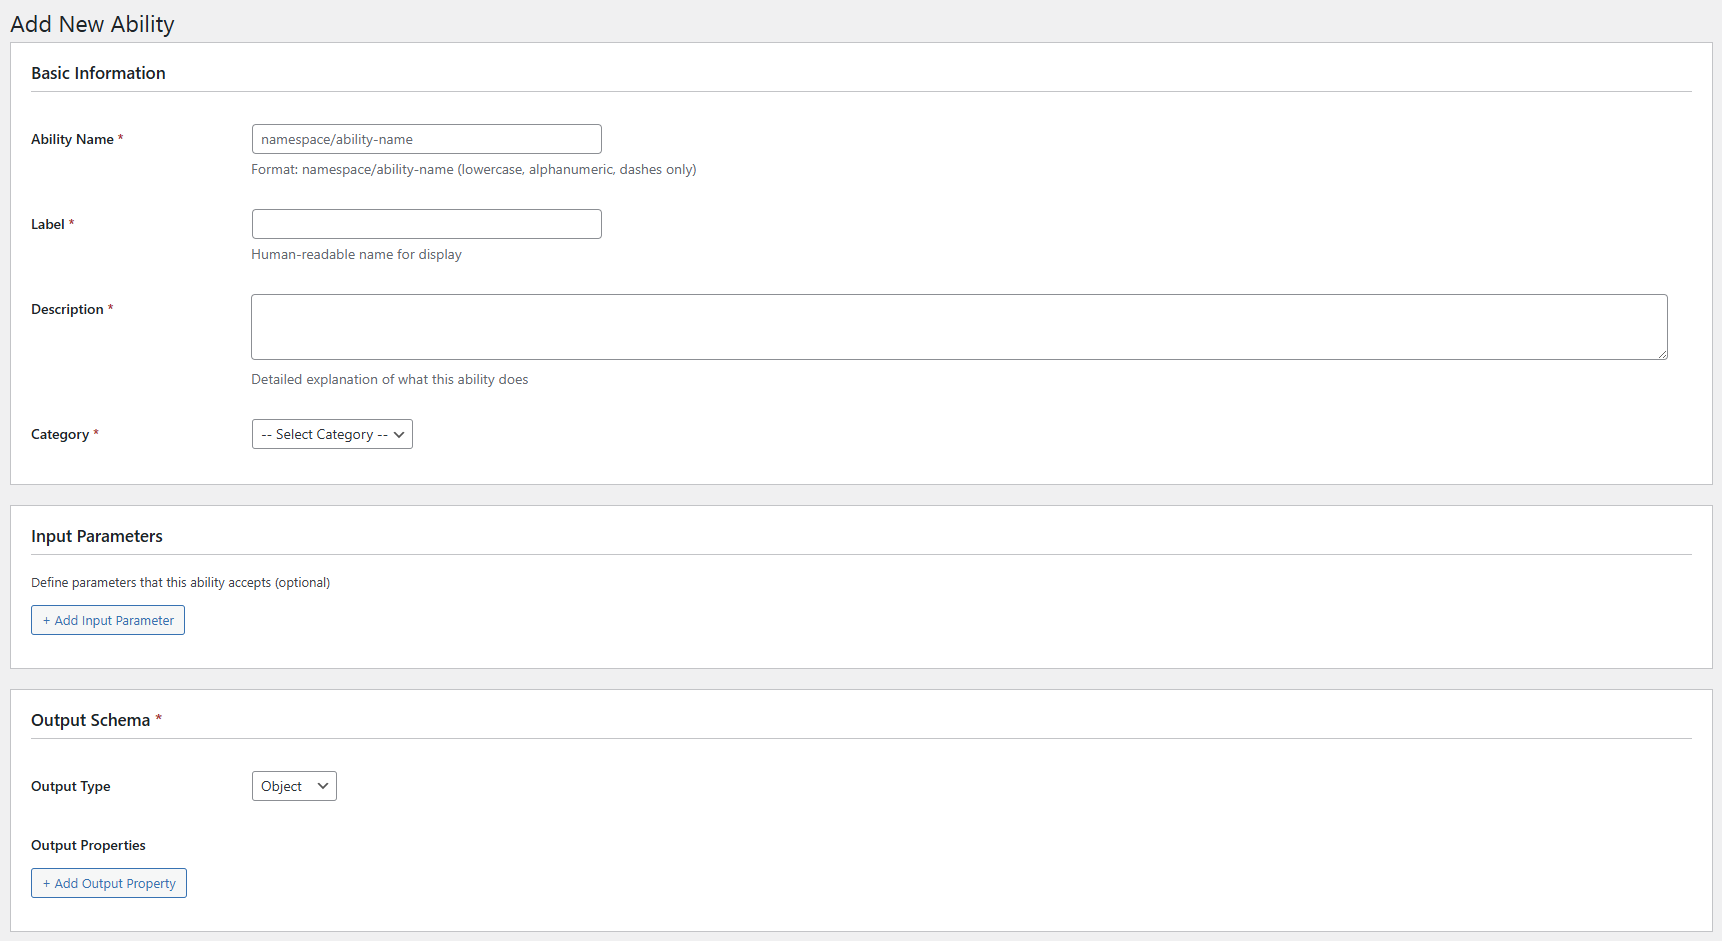This screenshot has height=941, width=1722.
Task: Click the Ability Name field label
Action: [x=72, y=139]
